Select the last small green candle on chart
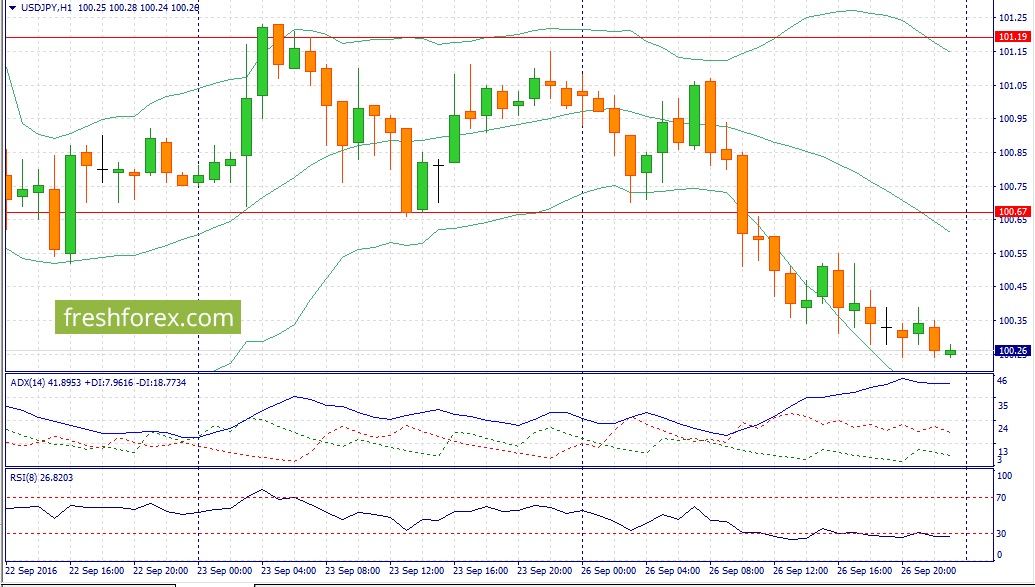This screenshot has height=587, width=1035. [951, 351]
